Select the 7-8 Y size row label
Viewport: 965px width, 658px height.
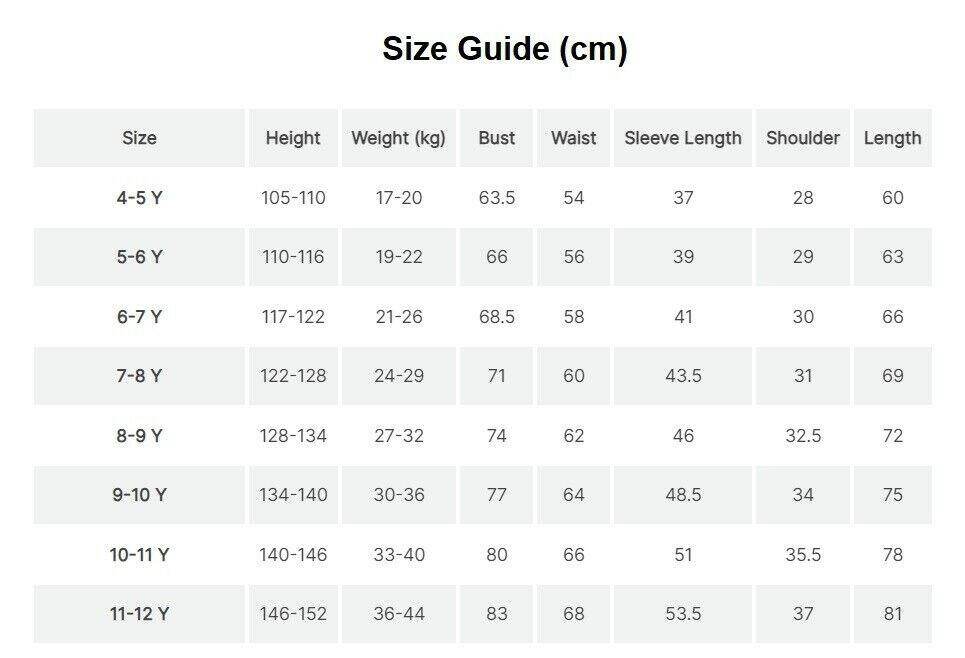coord(139,376)
